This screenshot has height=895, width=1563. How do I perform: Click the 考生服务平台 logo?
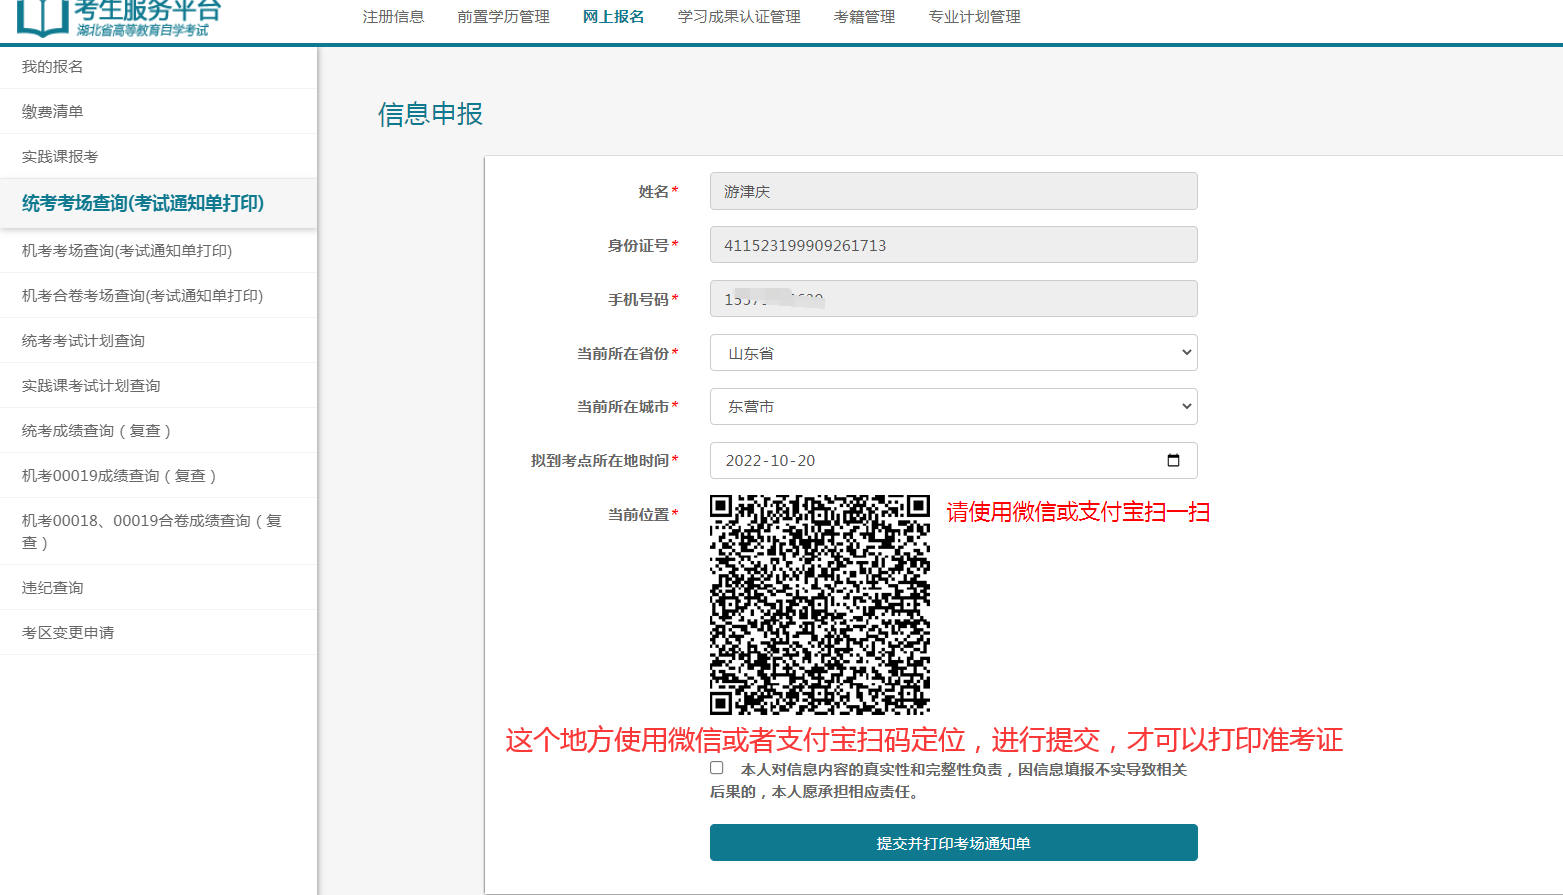(x=118, y=18)
